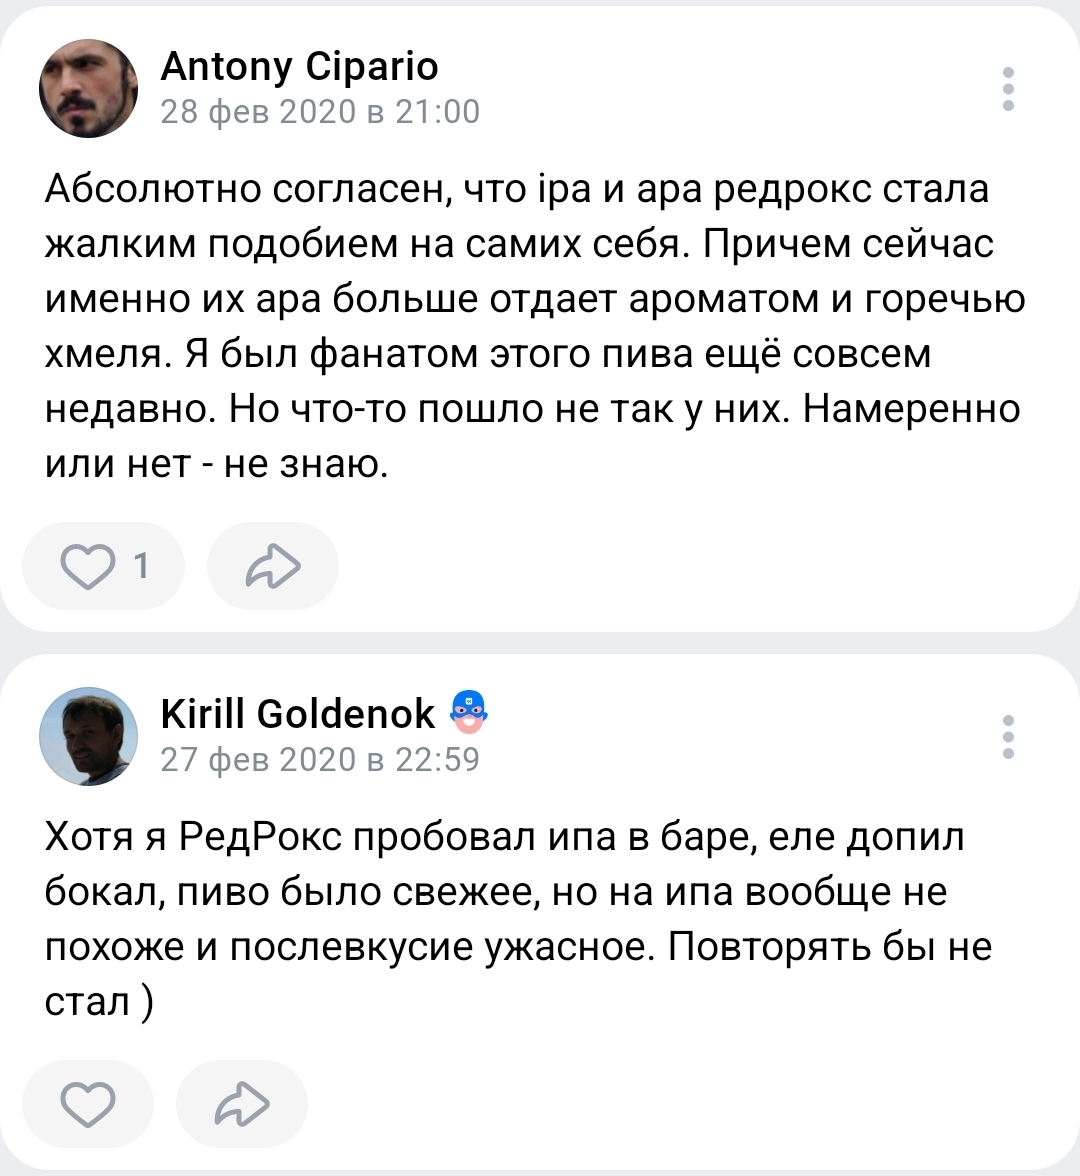The width and height of the screenshot is (1080, 1176).
Task: Share Antony Cipario's comment via arrow icon
Action: [272, 567]
